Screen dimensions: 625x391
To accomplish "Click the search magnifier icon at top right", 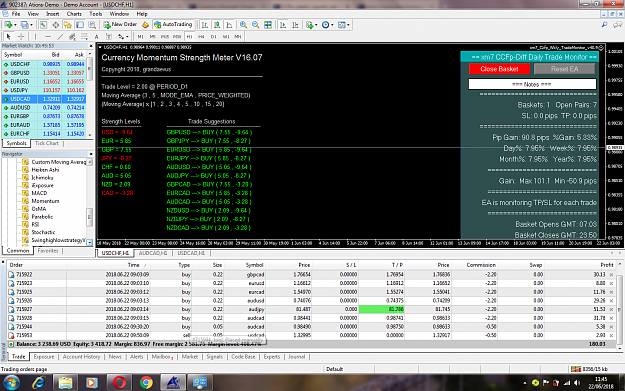I will click(604, 25).
